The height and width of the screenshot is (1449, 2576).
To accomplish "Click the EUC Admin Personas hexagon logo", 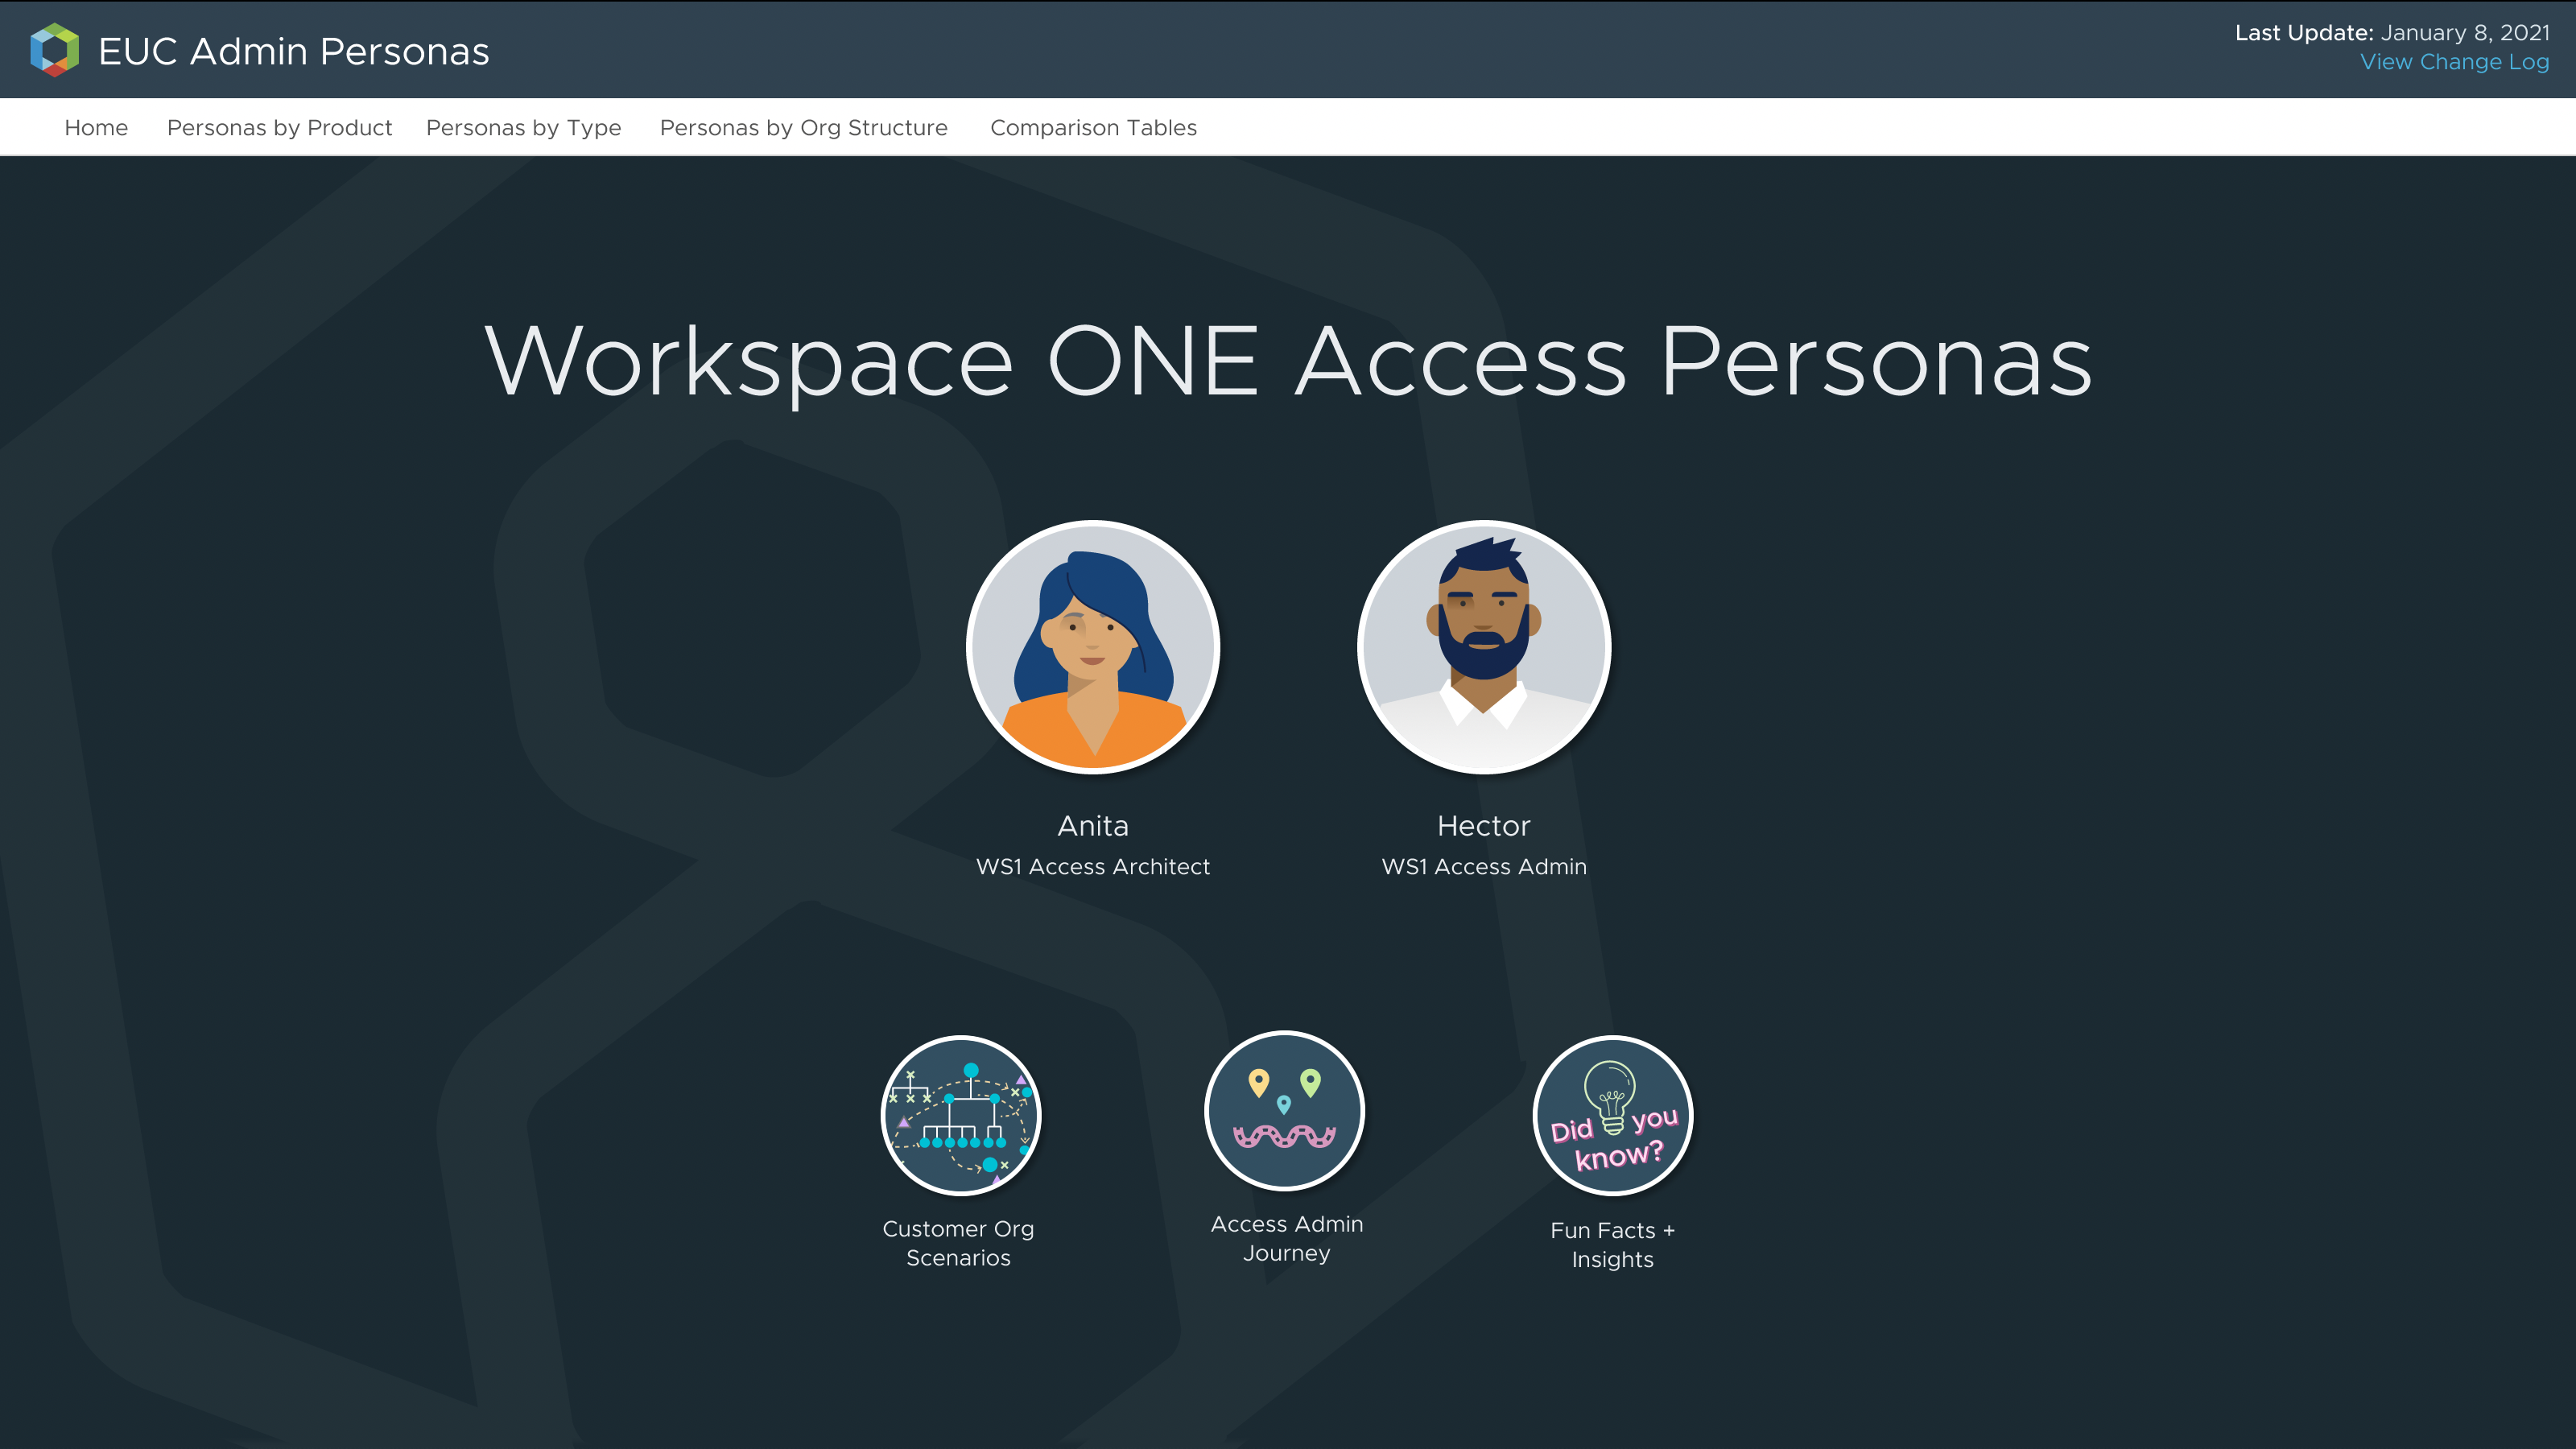I will tap(54, 50).
